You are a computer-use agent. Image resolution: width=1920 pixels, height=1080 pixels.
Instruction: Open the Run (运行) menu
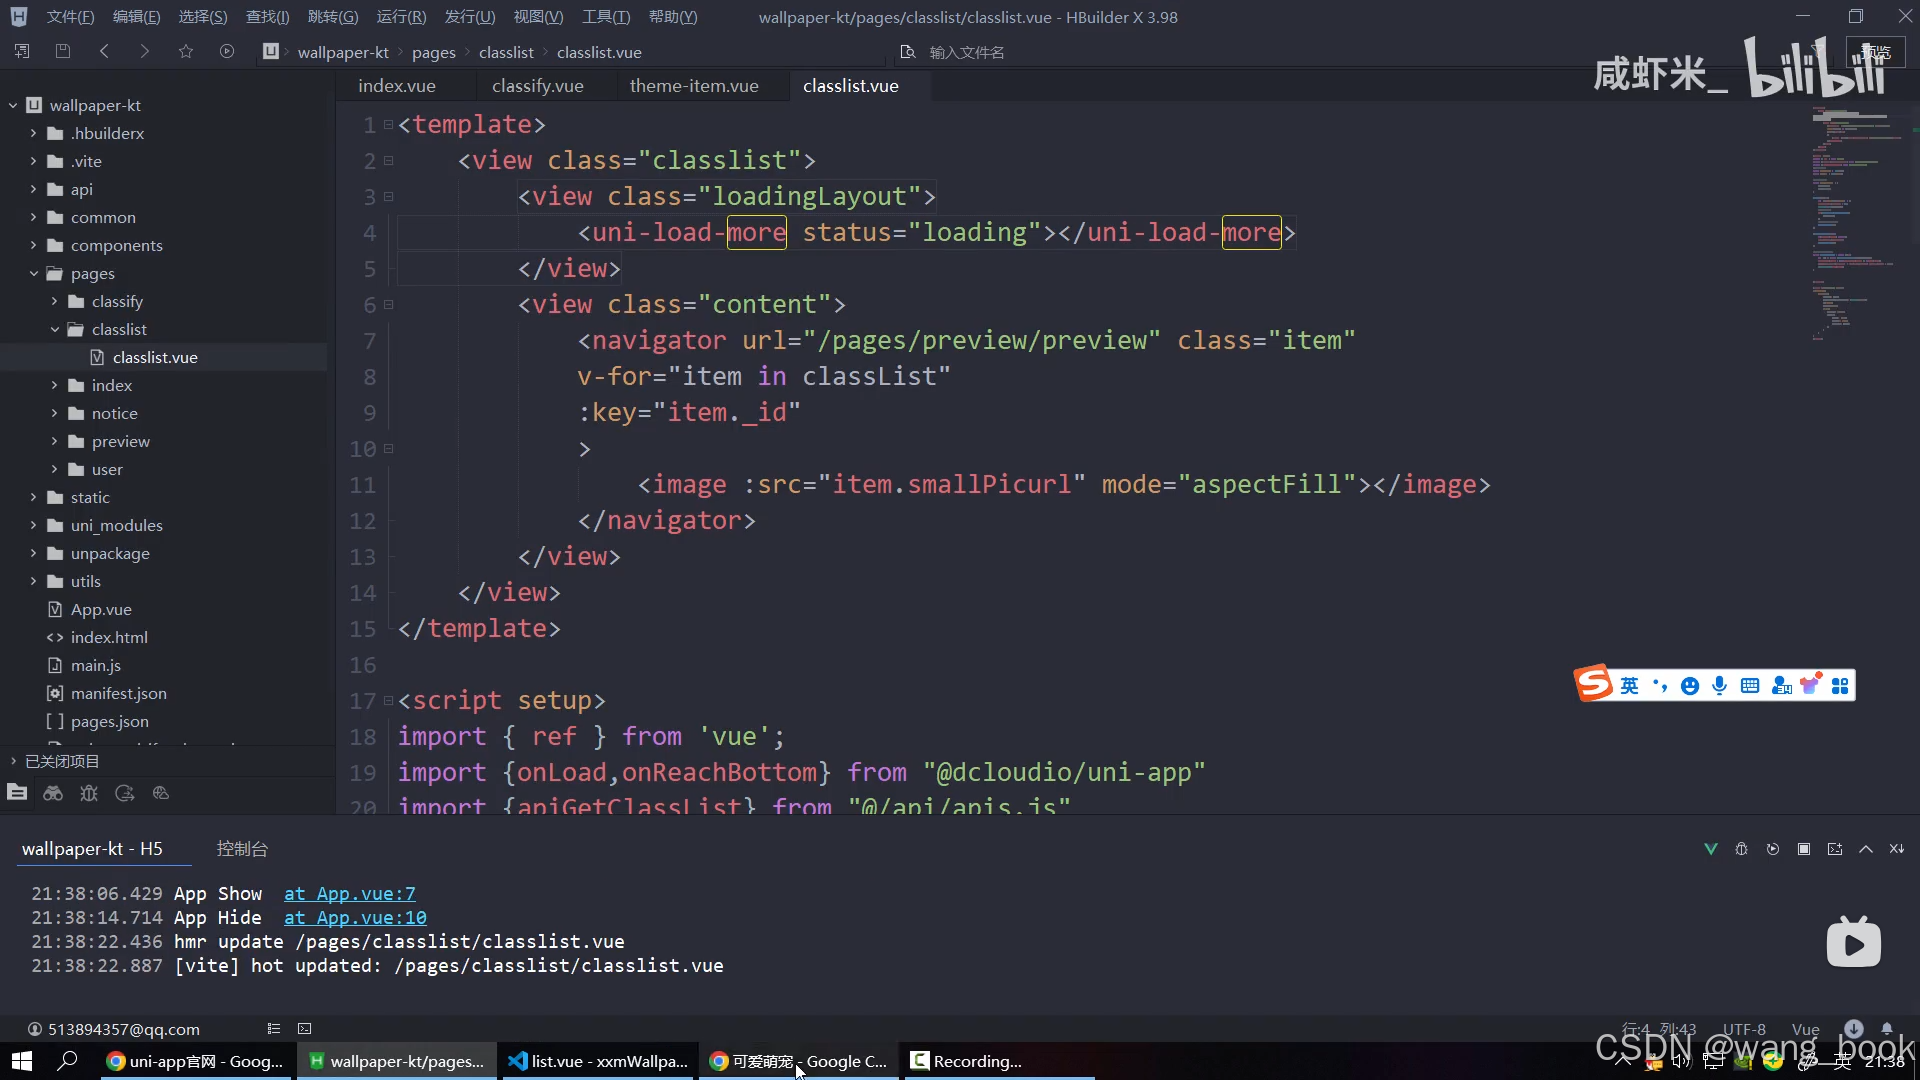[400, 17]
